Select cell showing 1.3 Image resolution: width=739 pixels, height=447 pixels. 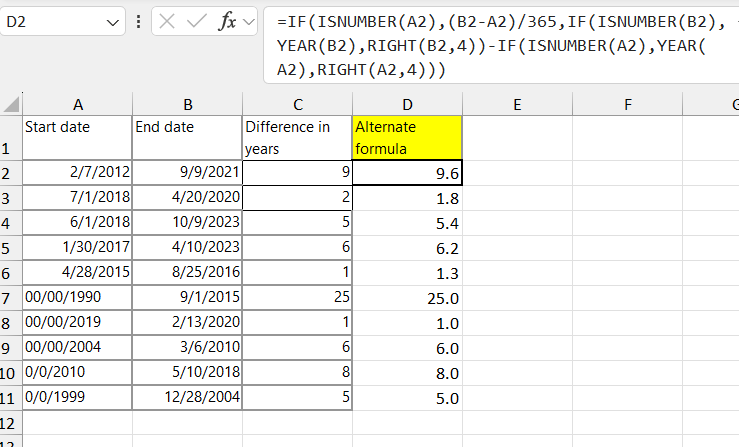[407, 273]
